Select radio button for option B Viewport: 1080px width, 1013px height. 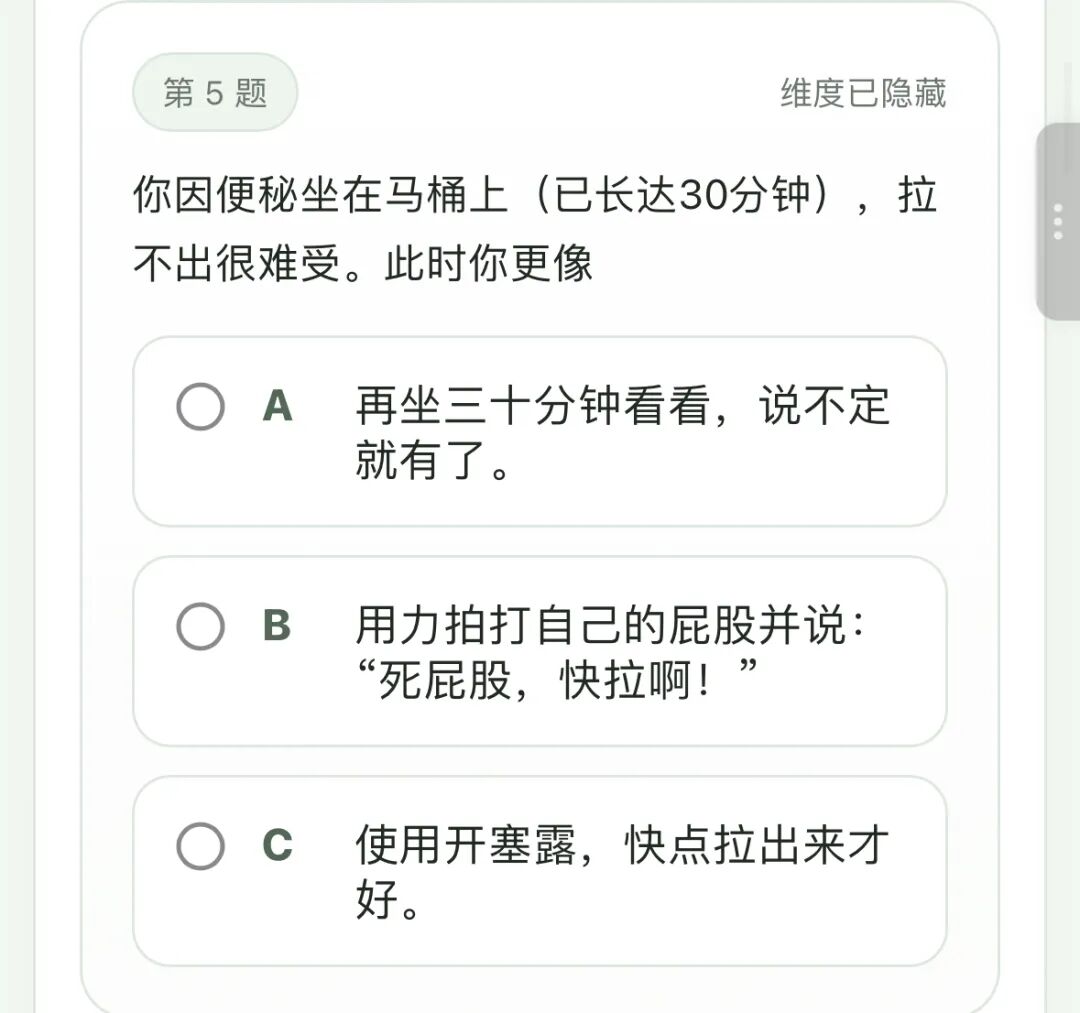[x=200, y=627]
